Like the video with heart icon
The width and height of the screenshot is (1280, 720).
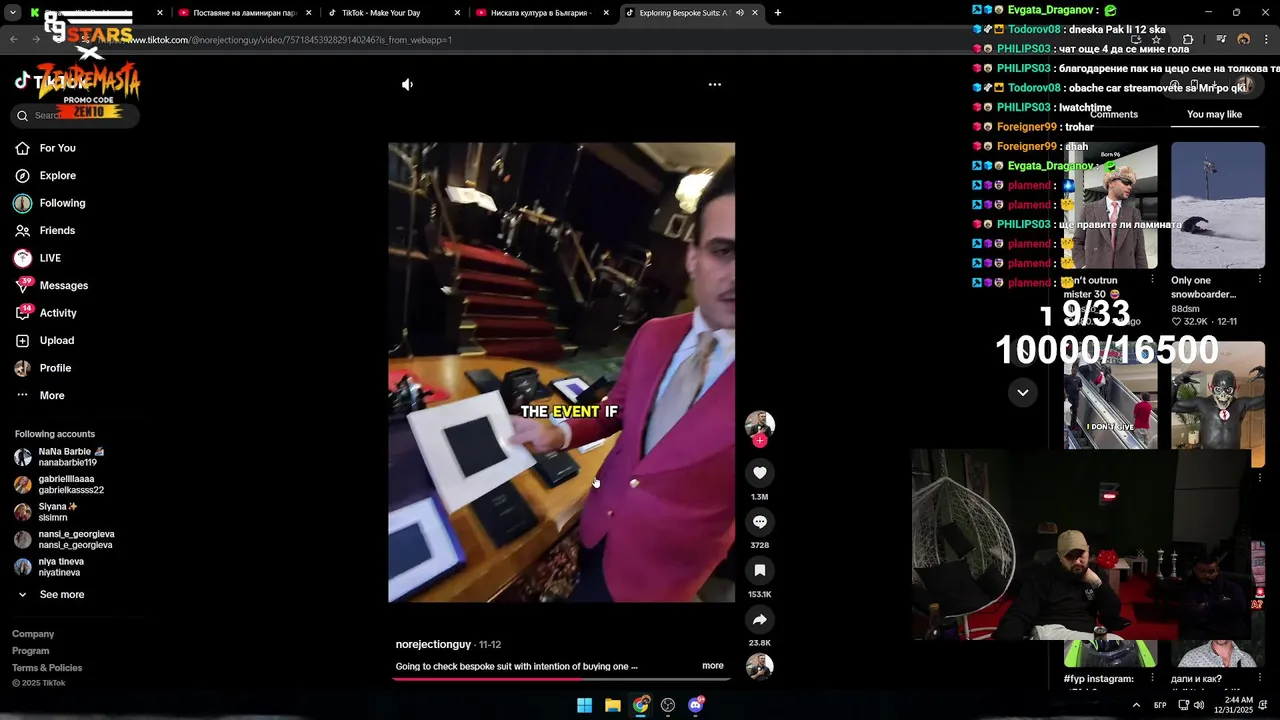[760, 473]
